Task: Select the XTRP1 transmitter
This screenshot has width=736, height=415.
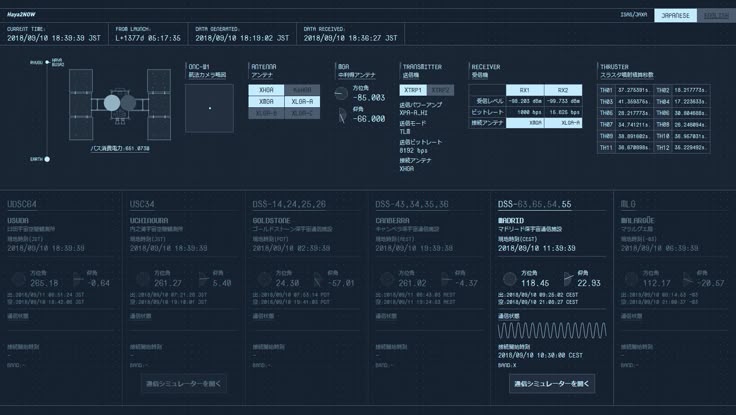Action: 413,90
